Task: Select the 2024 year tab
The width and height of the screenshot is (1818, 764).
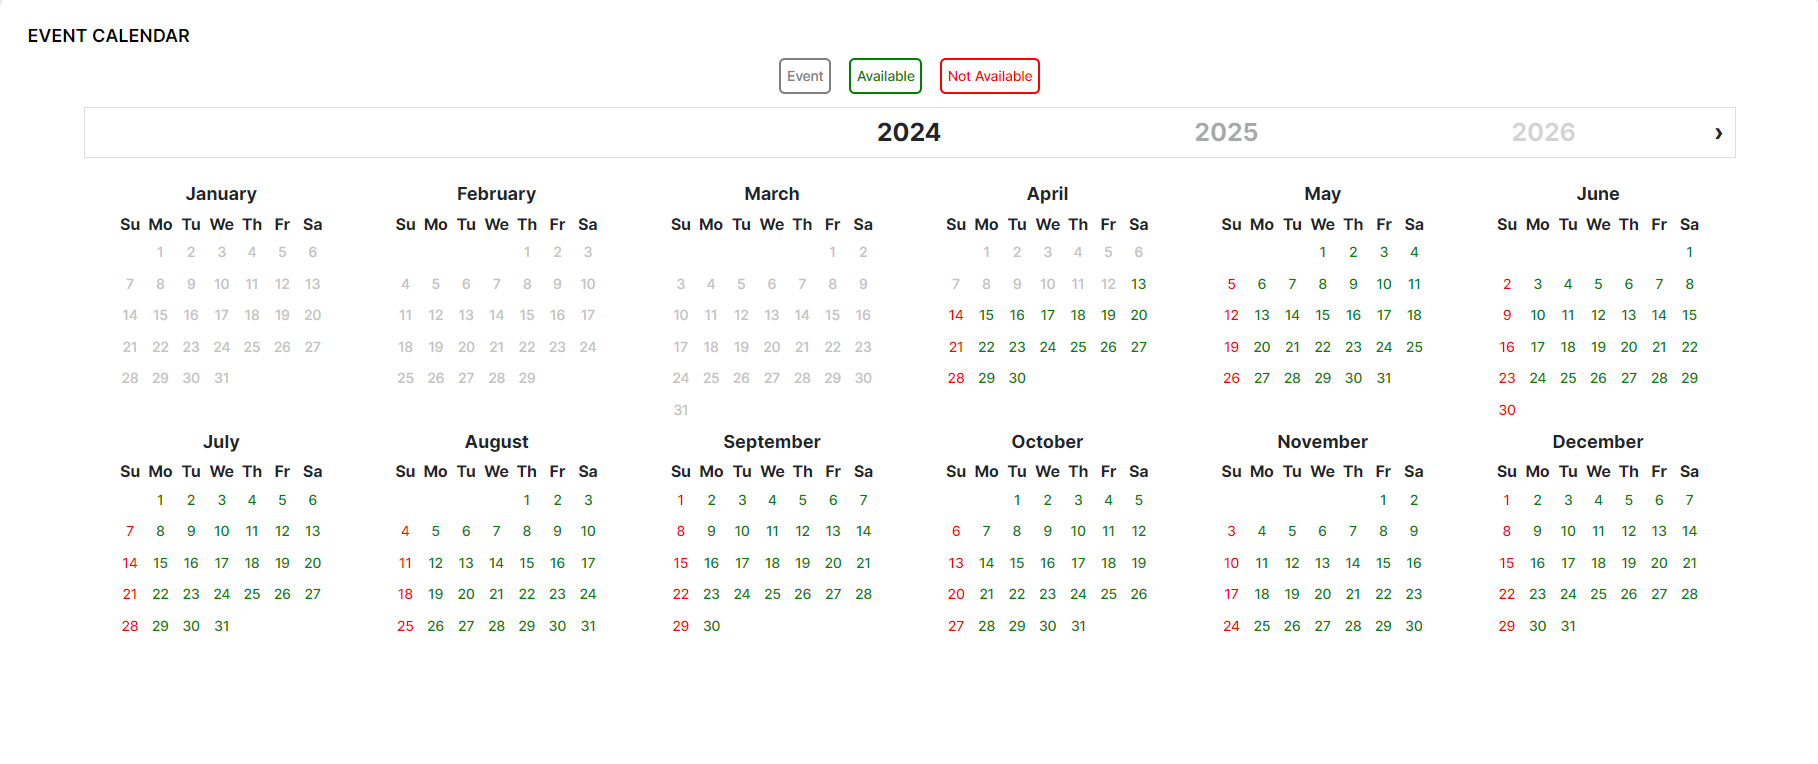Action: click(908, 133)
